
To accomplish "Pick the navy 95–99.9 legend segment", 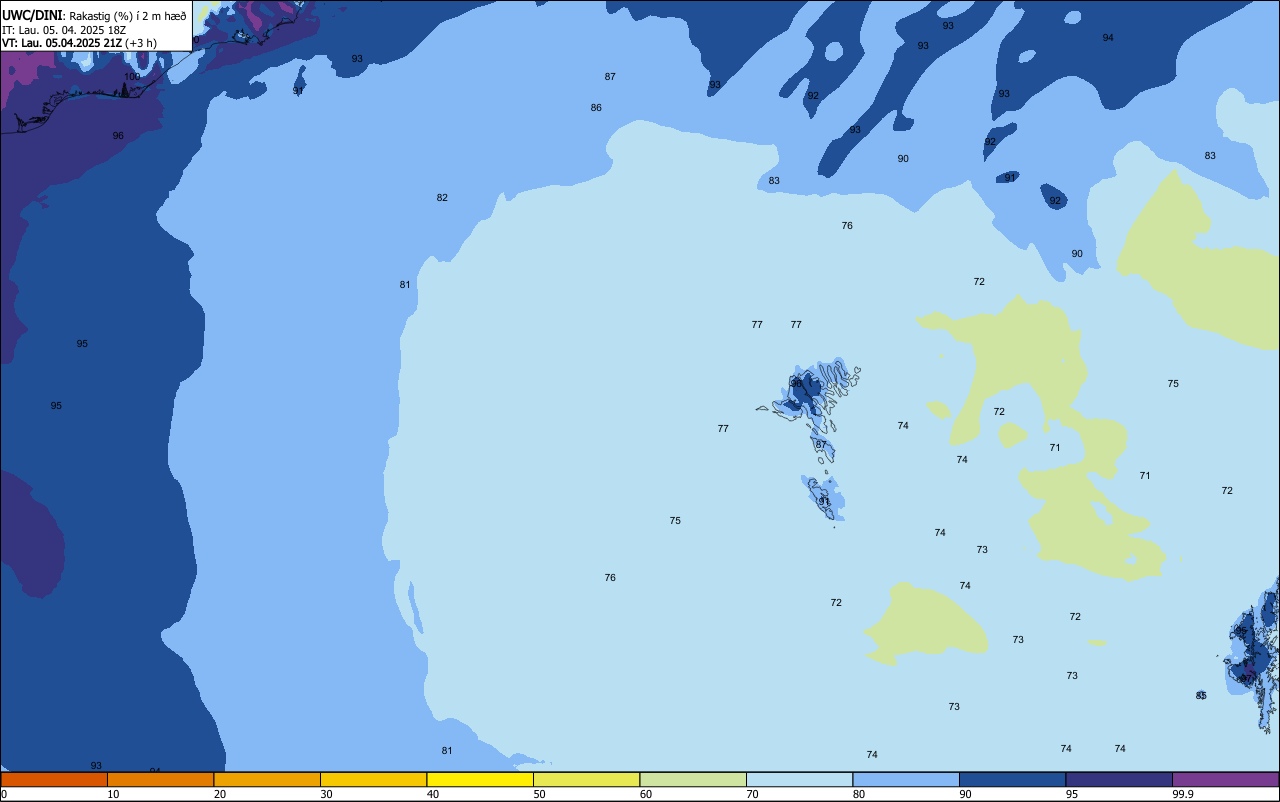I will [x=1119, y=779].
